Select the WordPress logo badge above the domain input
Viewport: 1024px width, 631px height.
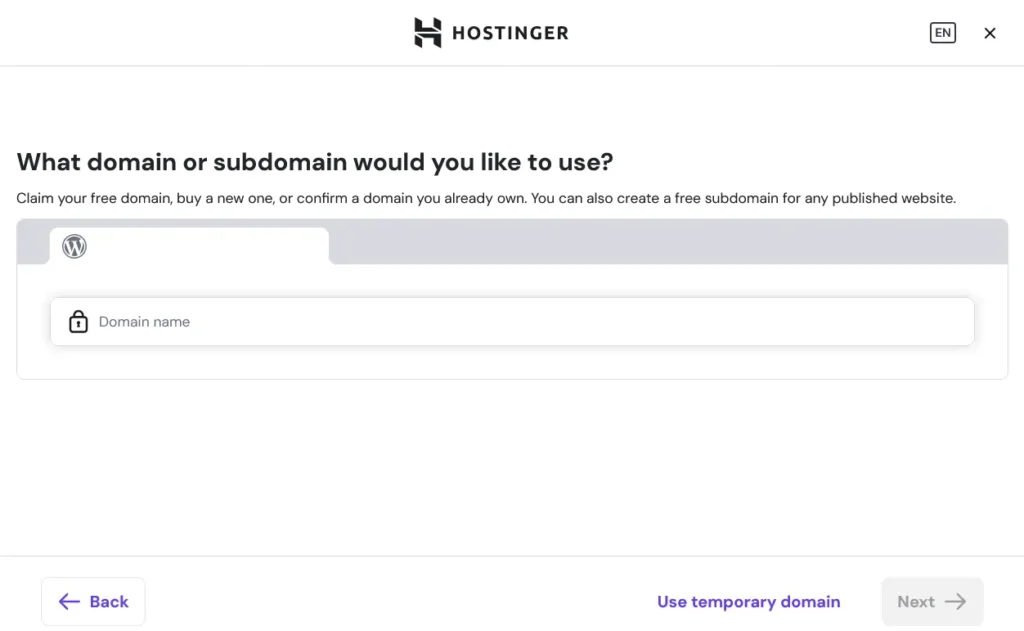(x=74, y=246)
